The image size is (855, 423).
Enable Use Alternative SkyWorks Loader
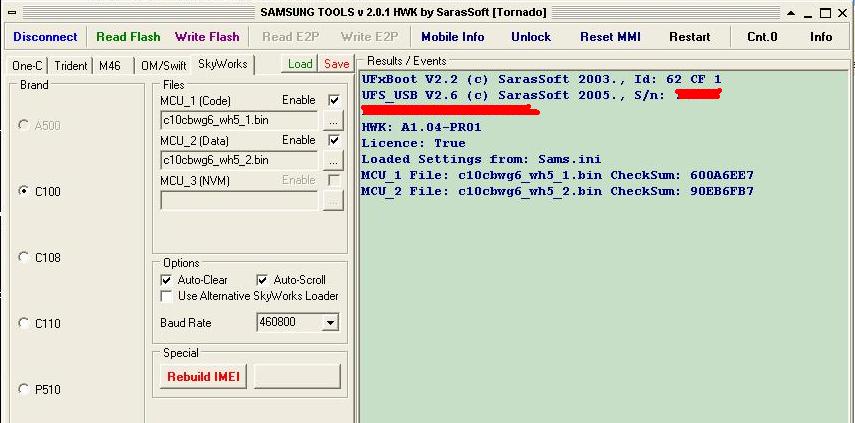pos(166,297)
